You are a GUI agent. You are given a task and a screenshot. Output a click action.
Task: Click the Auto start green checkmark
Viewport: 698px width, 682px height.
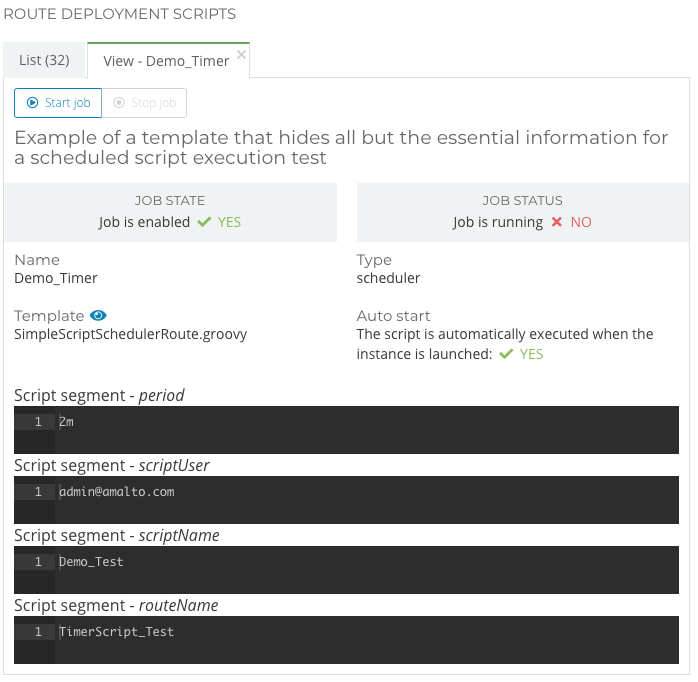pyautogui.click(x=505, y=354)
